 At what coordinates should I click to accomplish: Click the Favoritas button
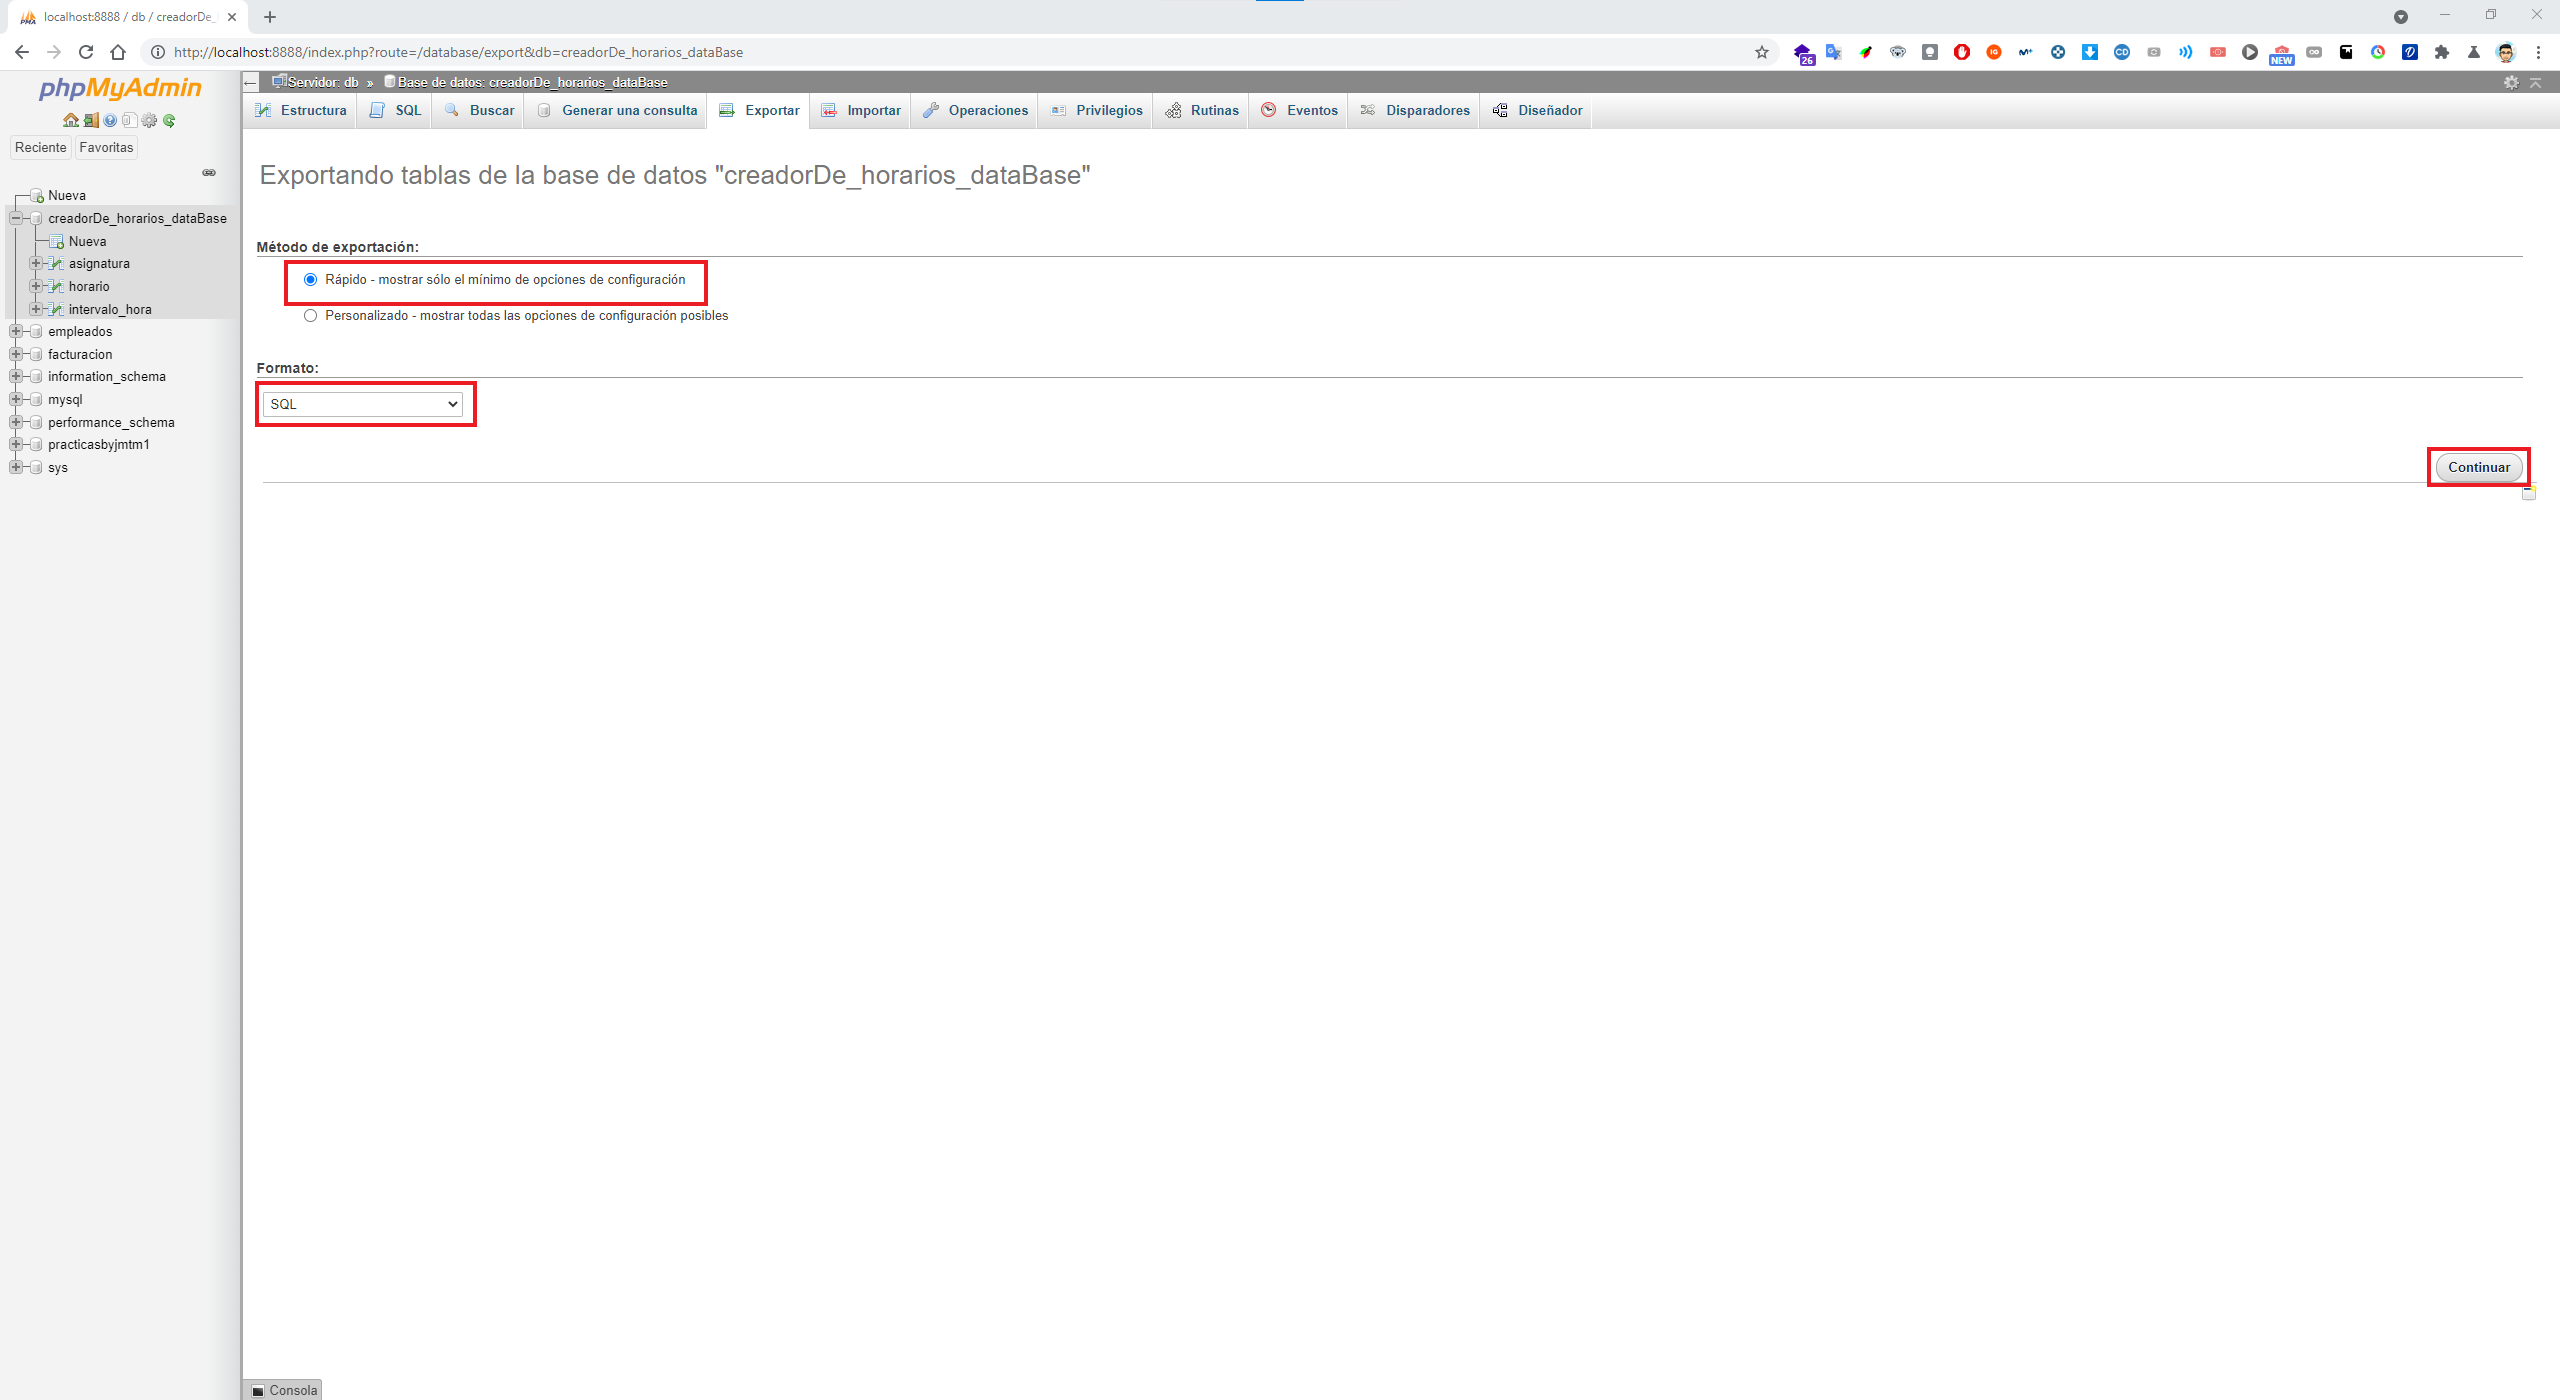(106, 147)
